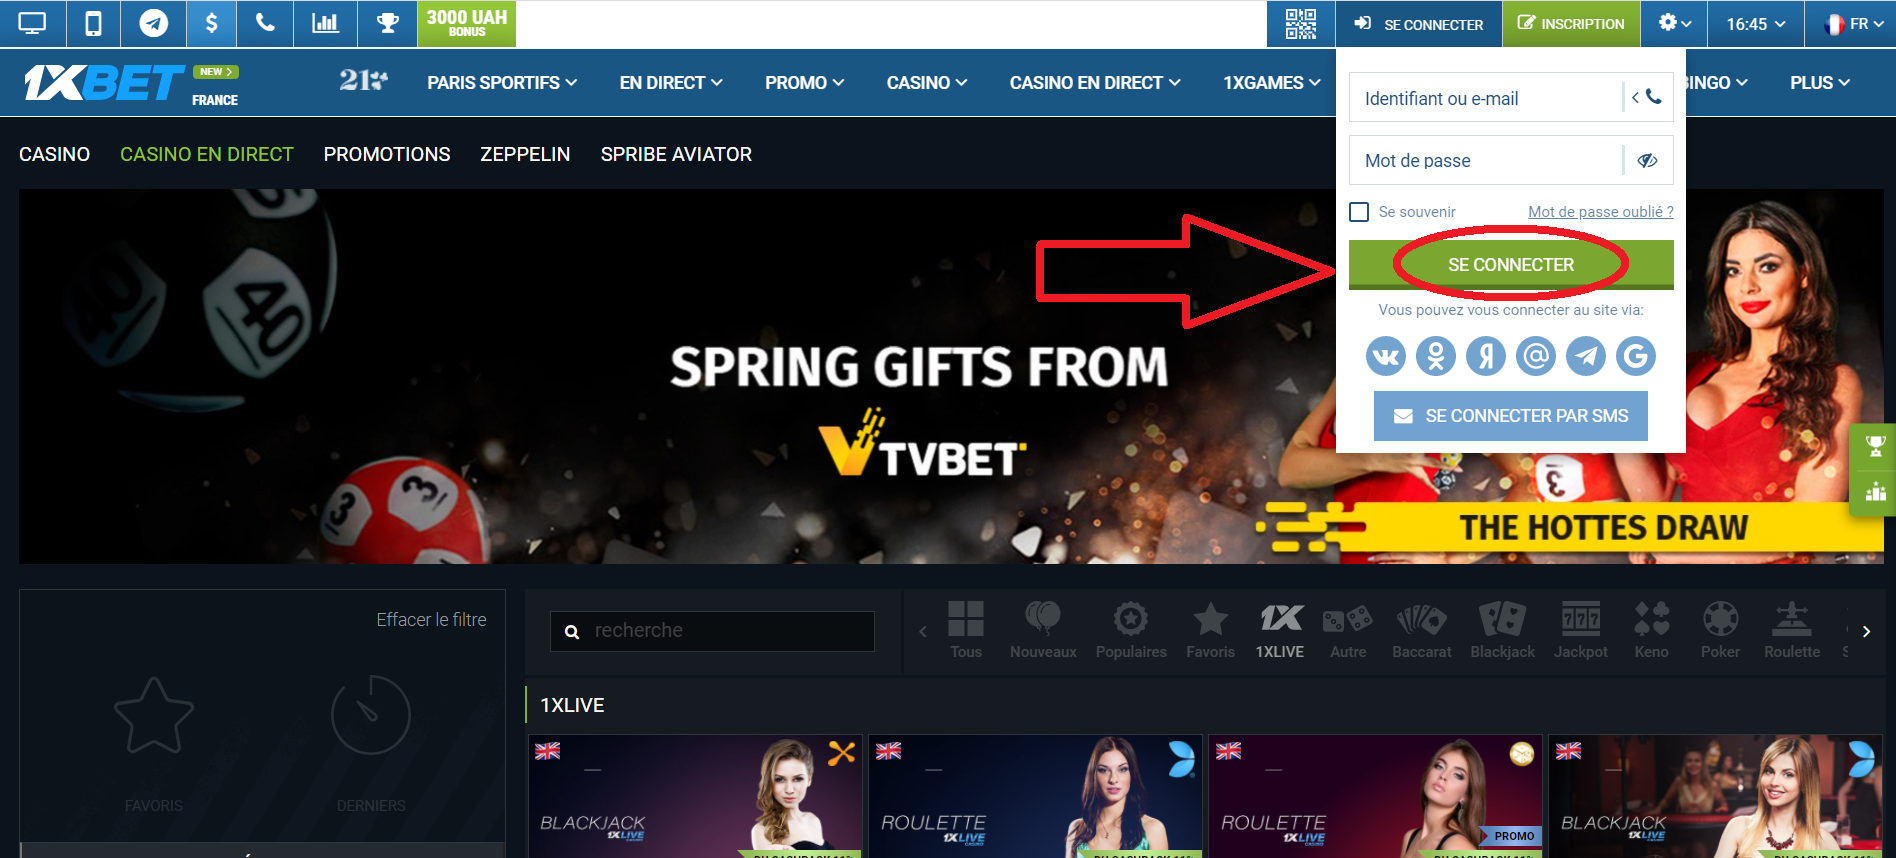Open the 16:45 time zone dropdown
Screen dimensions: 1896x858
[1756, 23]
